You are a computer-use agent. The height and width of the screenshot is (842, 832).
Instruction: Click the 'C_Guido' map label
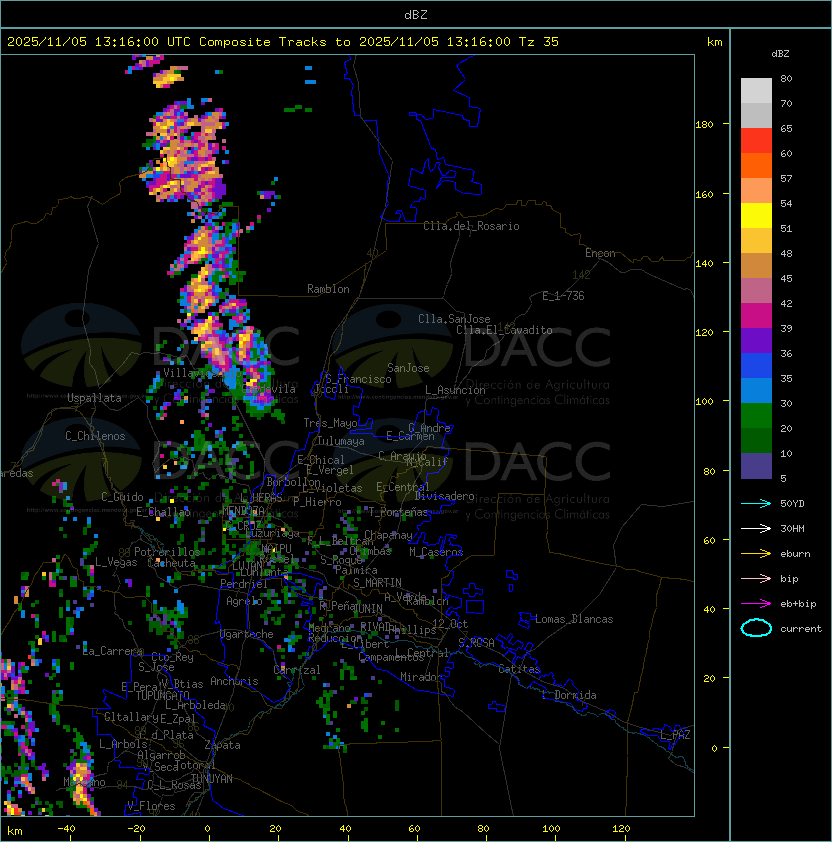(122, 497)
